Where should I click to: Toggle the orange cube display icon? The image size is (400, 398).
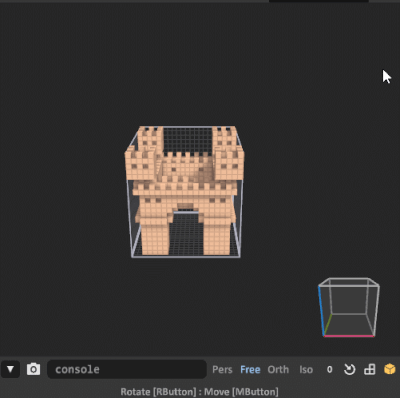coord(389,369)
